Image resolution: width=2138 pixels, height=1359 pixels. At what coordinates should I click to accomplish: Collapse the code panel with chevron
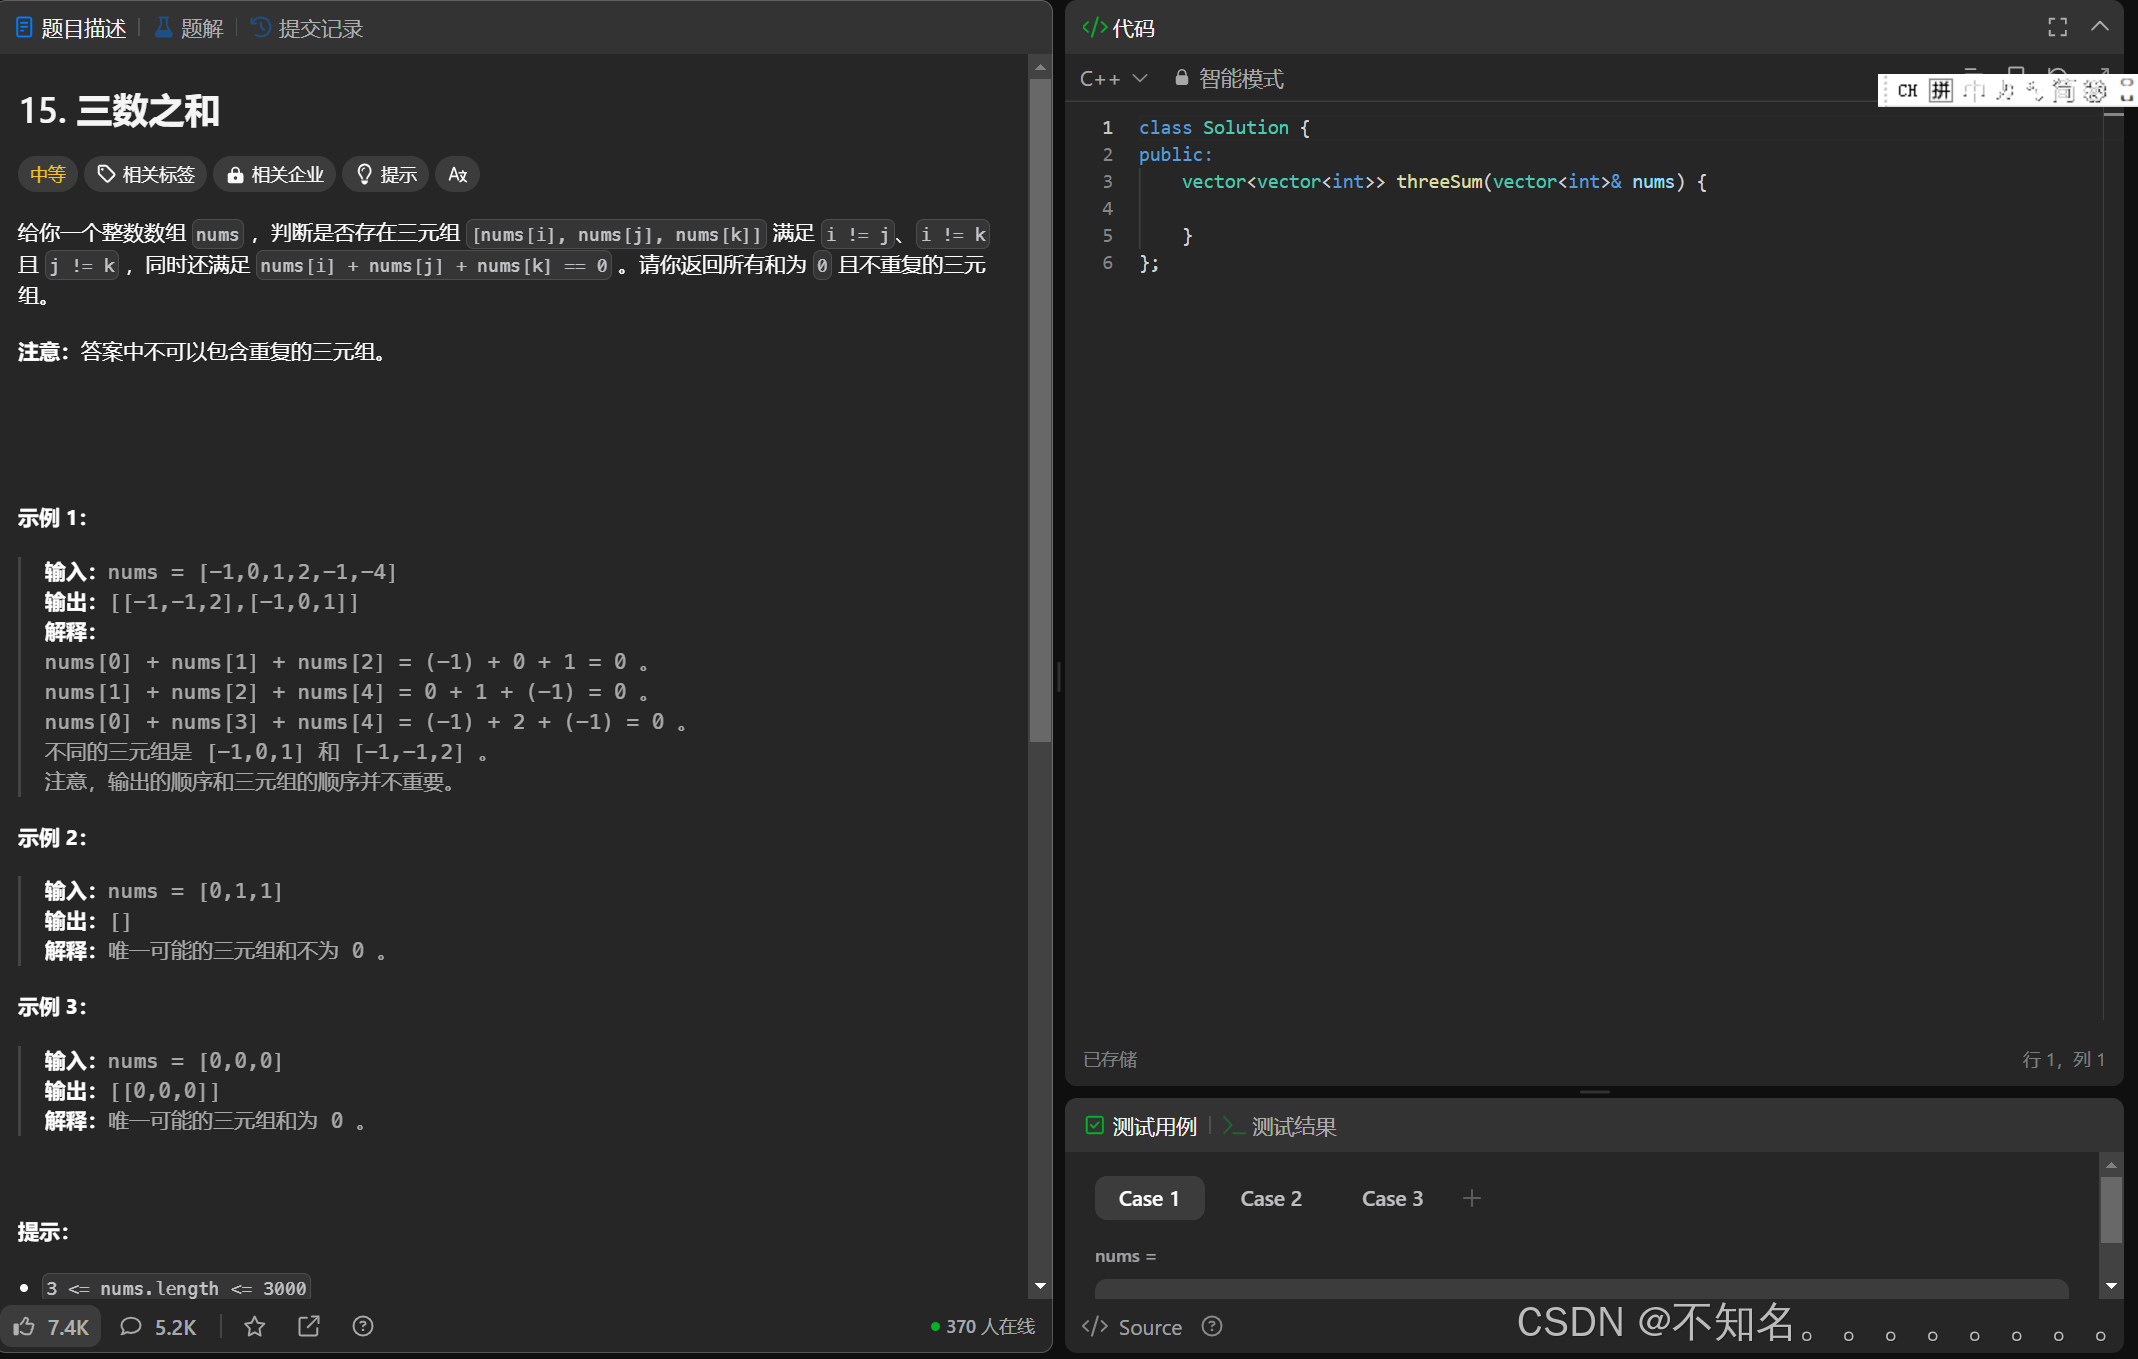click(x=2100, y=27)
